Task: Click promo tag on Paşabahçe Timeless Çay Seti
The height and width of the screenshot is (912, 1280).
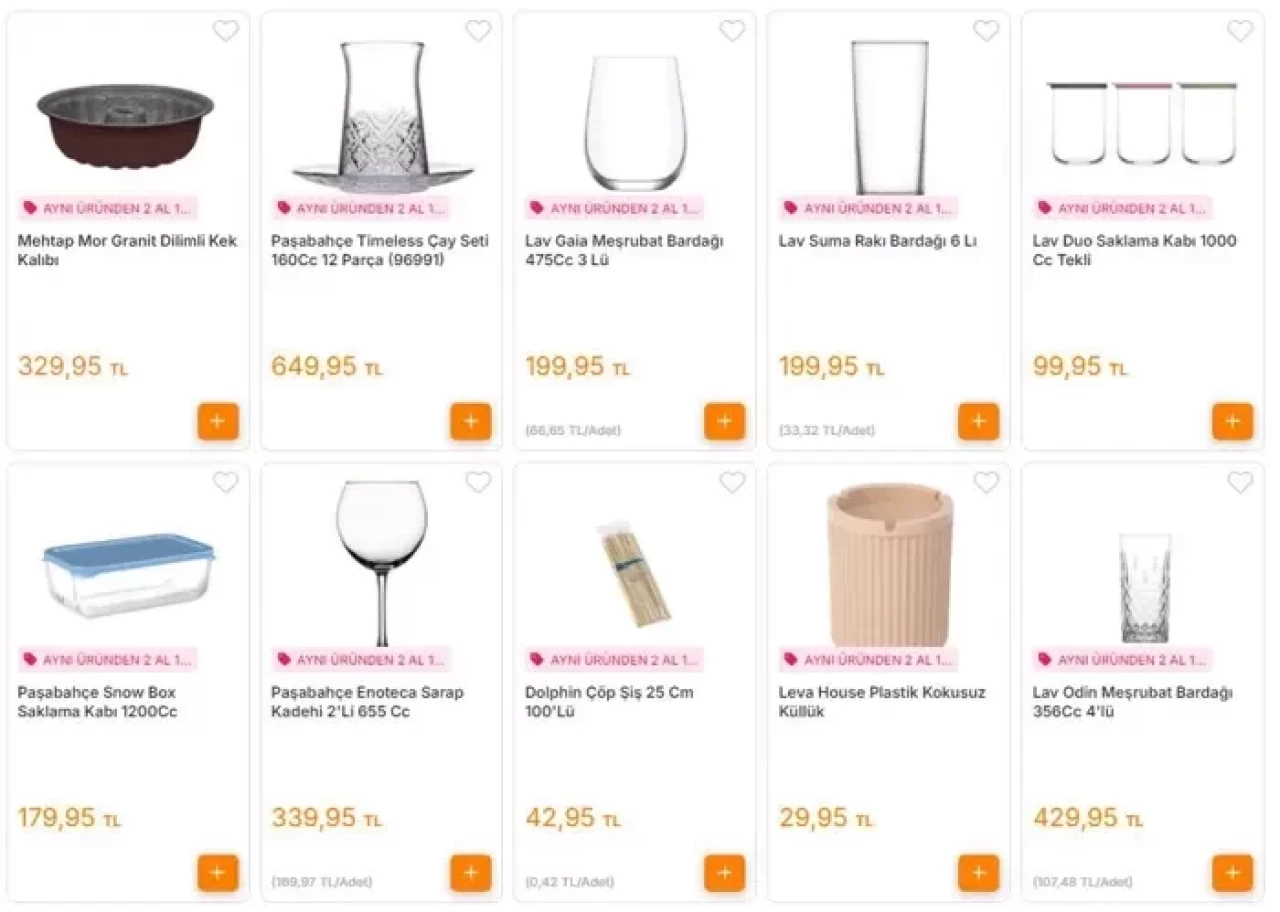Action: (x=361, y=208)
